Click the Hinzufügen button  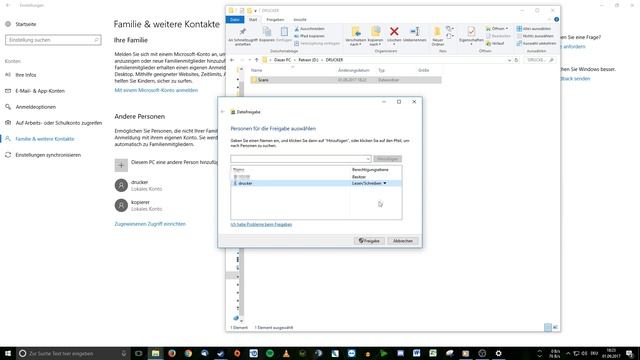[x=387, y=159]
